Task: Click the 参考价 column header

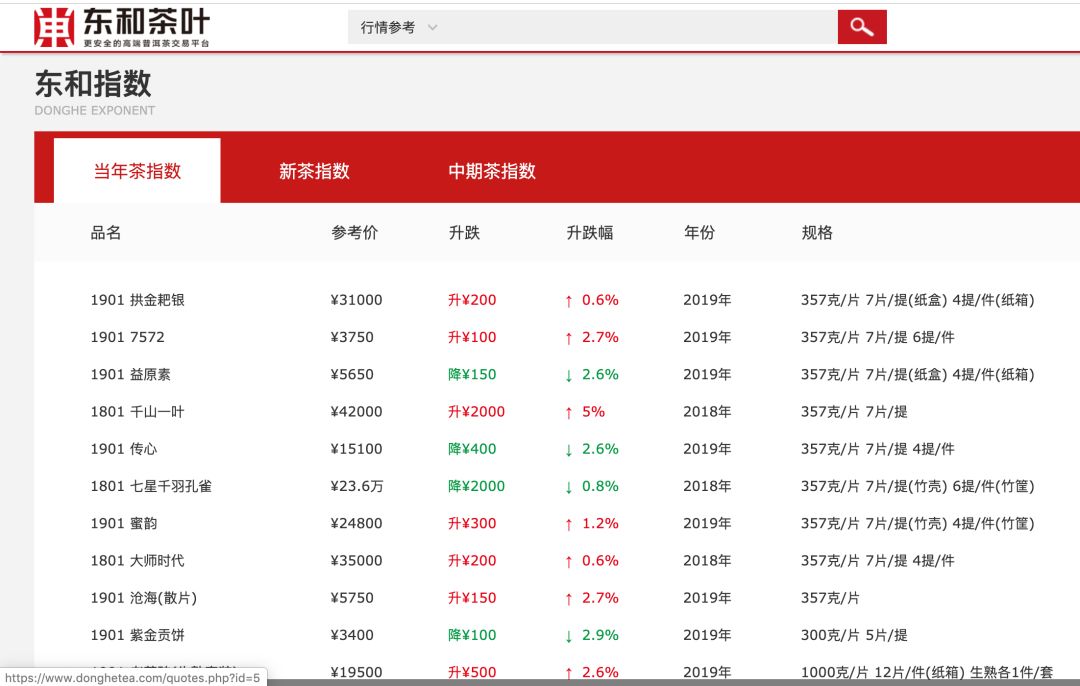Action: point(352,232)
